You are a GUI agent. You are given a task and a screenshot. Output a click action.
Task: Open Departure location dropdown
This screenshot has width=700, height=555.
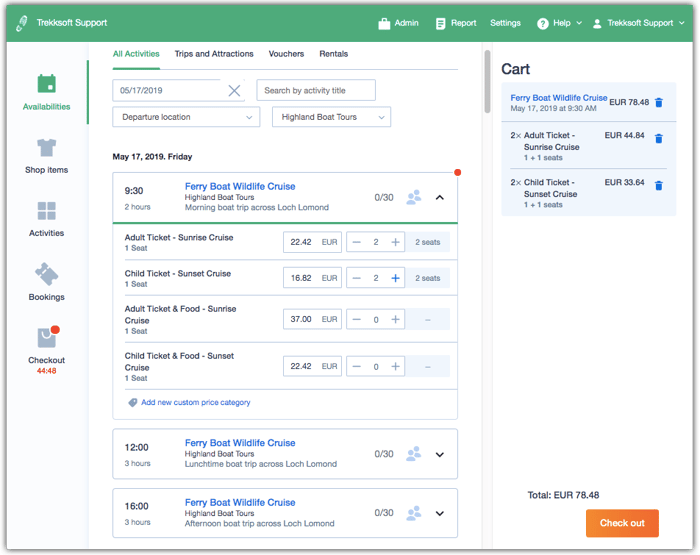pyautogui.click(x=186, y=117)
